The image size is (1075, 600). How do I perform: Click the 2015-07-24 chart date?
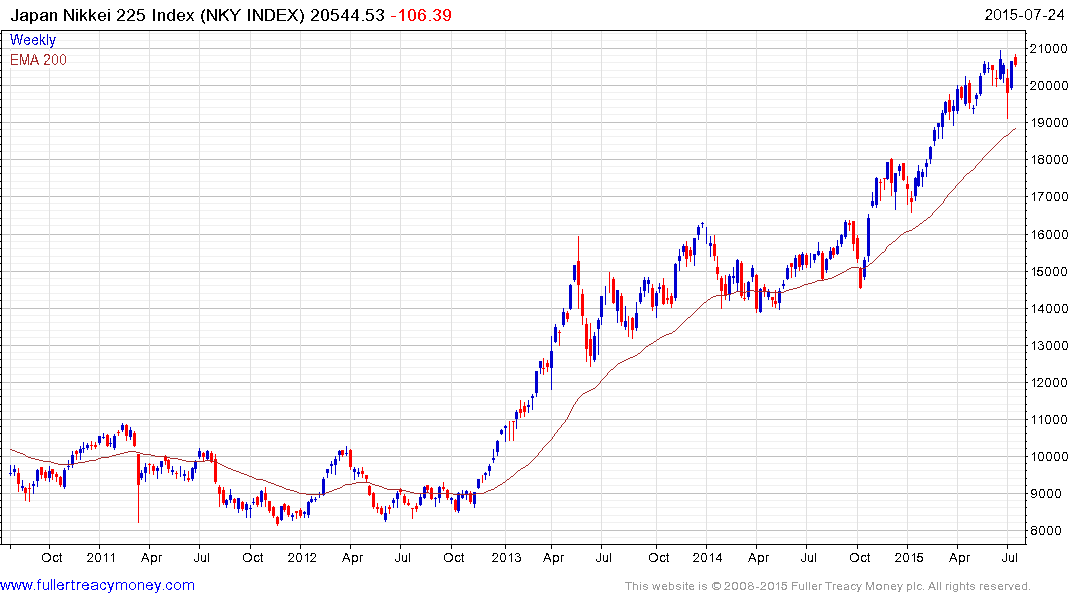coord(1026,15)
